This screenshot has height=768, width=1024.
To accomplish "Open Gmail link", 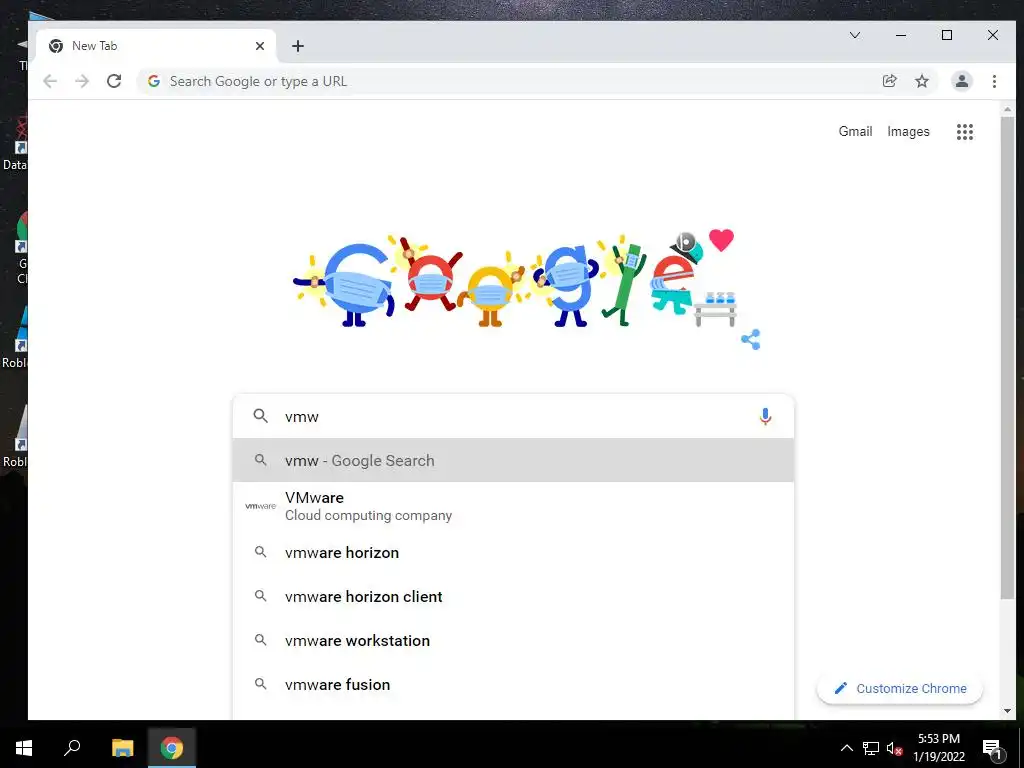I will point(855,131).
